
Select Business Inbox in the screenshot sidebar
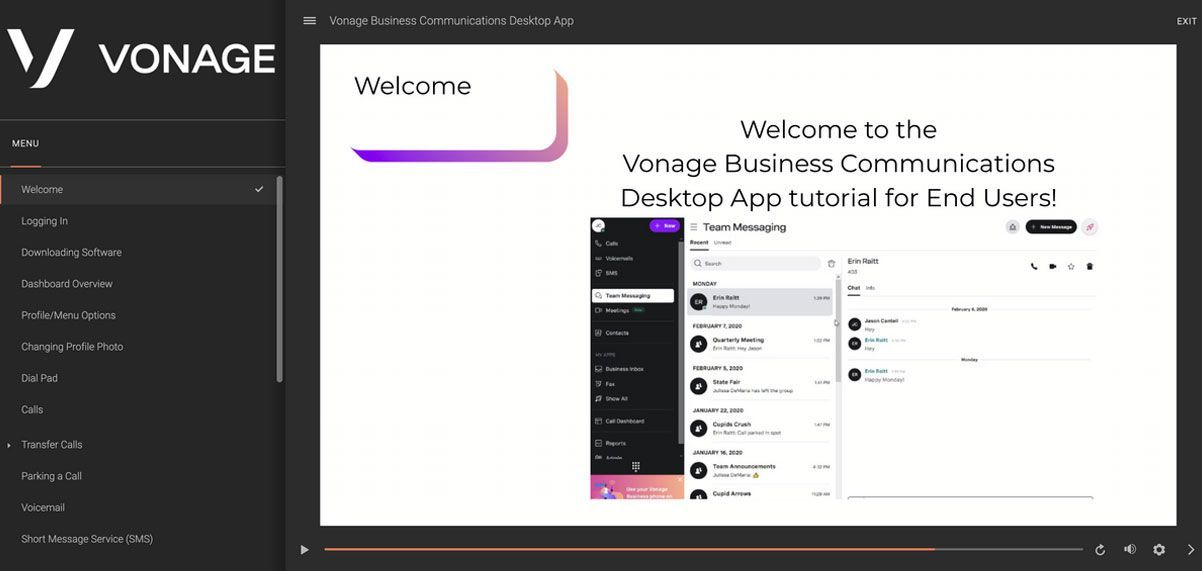coord(624,369)
